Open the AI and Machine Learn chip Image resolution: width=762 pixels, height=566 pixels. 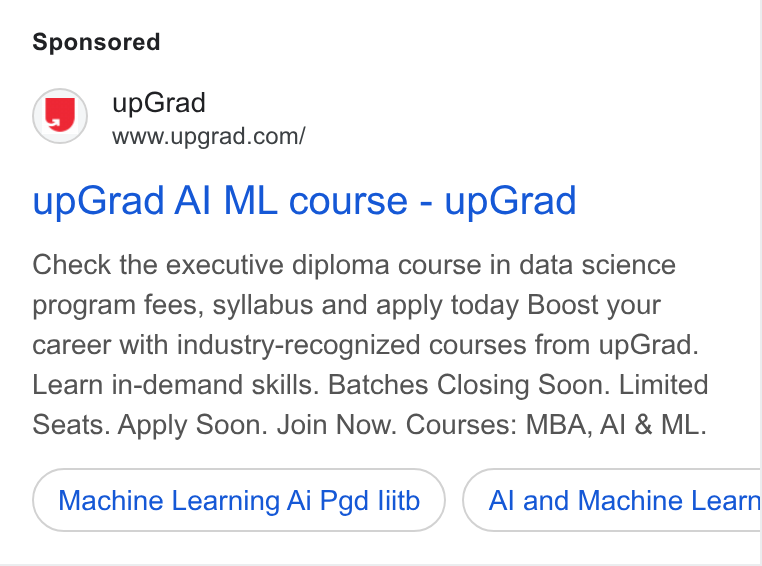click(x=612, y=500)
